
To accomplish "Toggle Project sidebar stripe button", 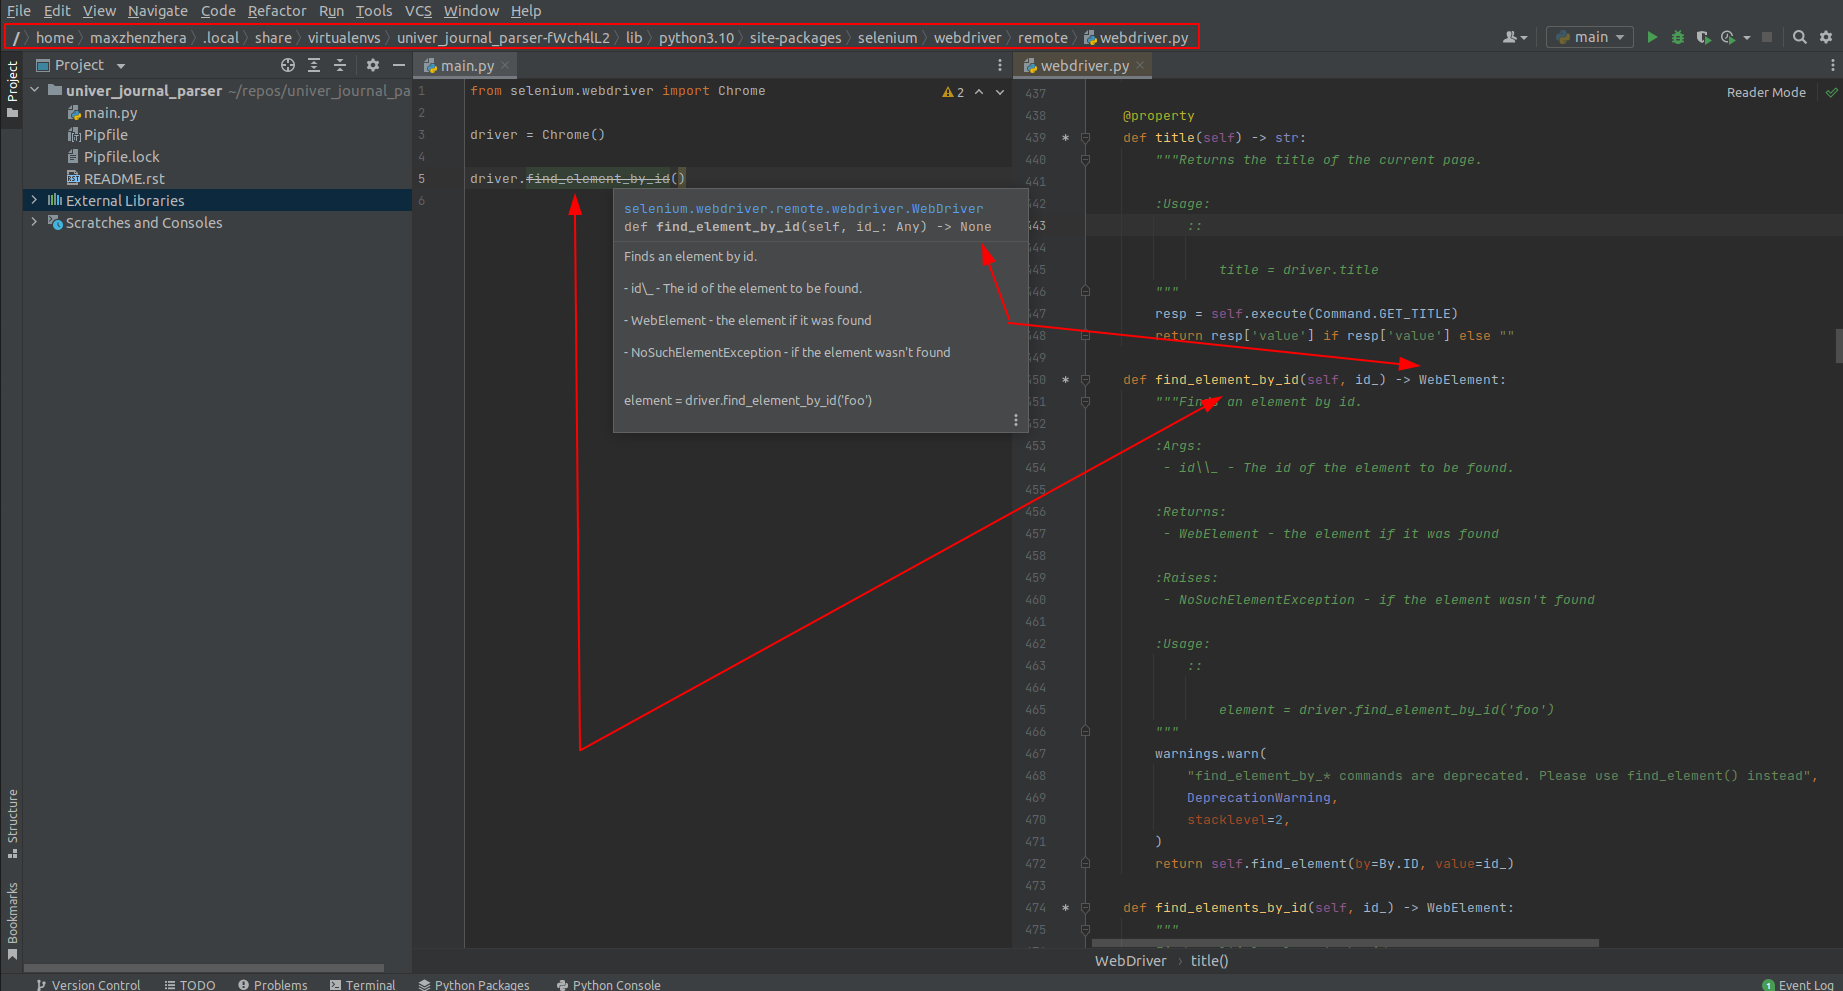I will pyautogui.click(x=12, y=89).
